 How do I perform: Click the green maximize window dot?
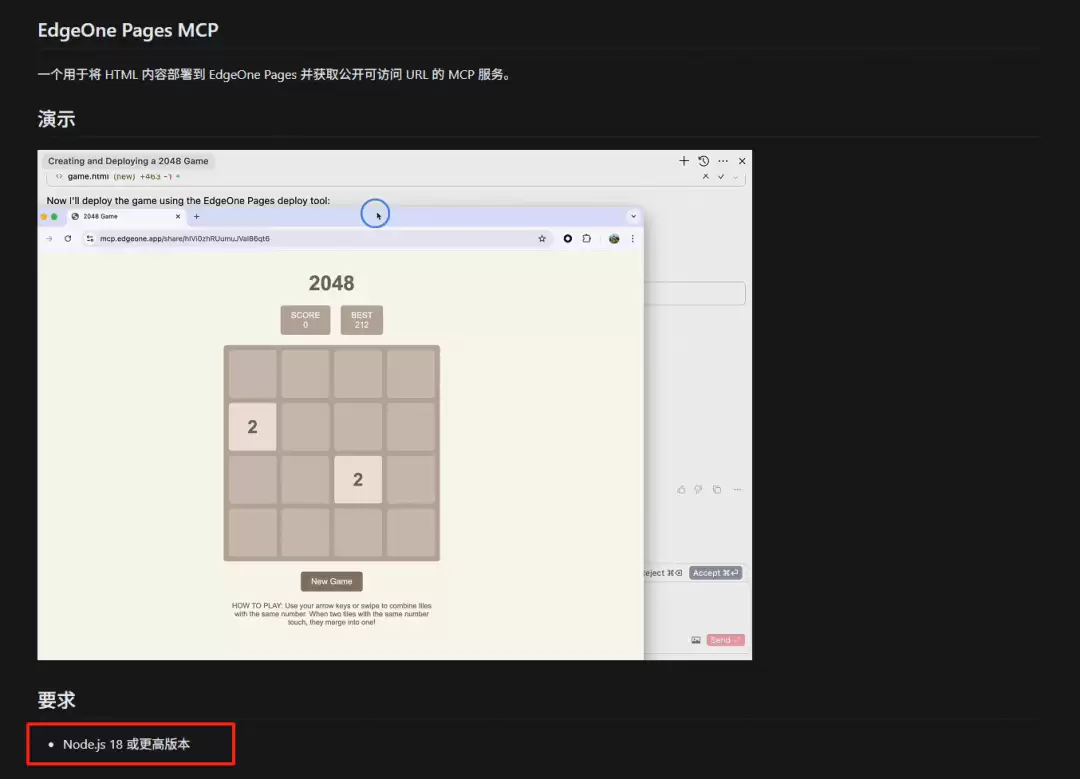[x=54, y=216]
